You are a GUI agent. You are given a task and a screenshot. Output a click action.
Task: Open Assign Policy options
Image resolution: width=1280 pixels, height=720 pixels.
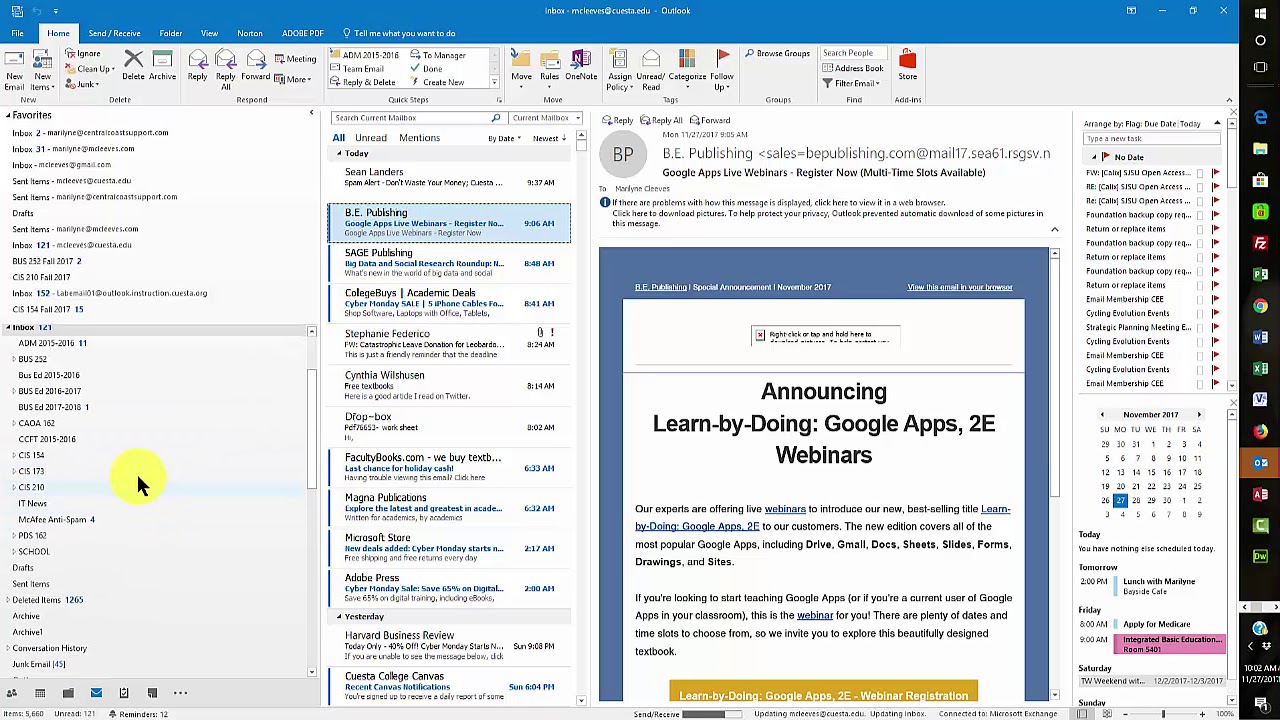pos(619,69)
